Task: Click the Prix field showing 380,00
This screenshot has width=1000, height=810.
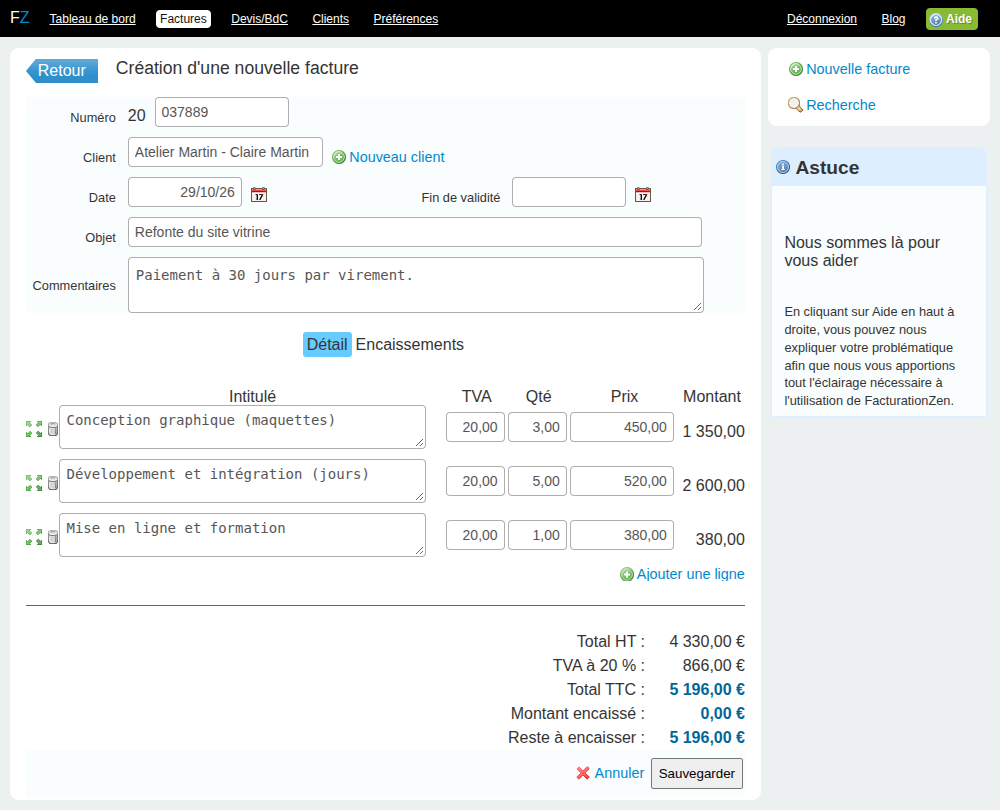Action: pos(622,535)
